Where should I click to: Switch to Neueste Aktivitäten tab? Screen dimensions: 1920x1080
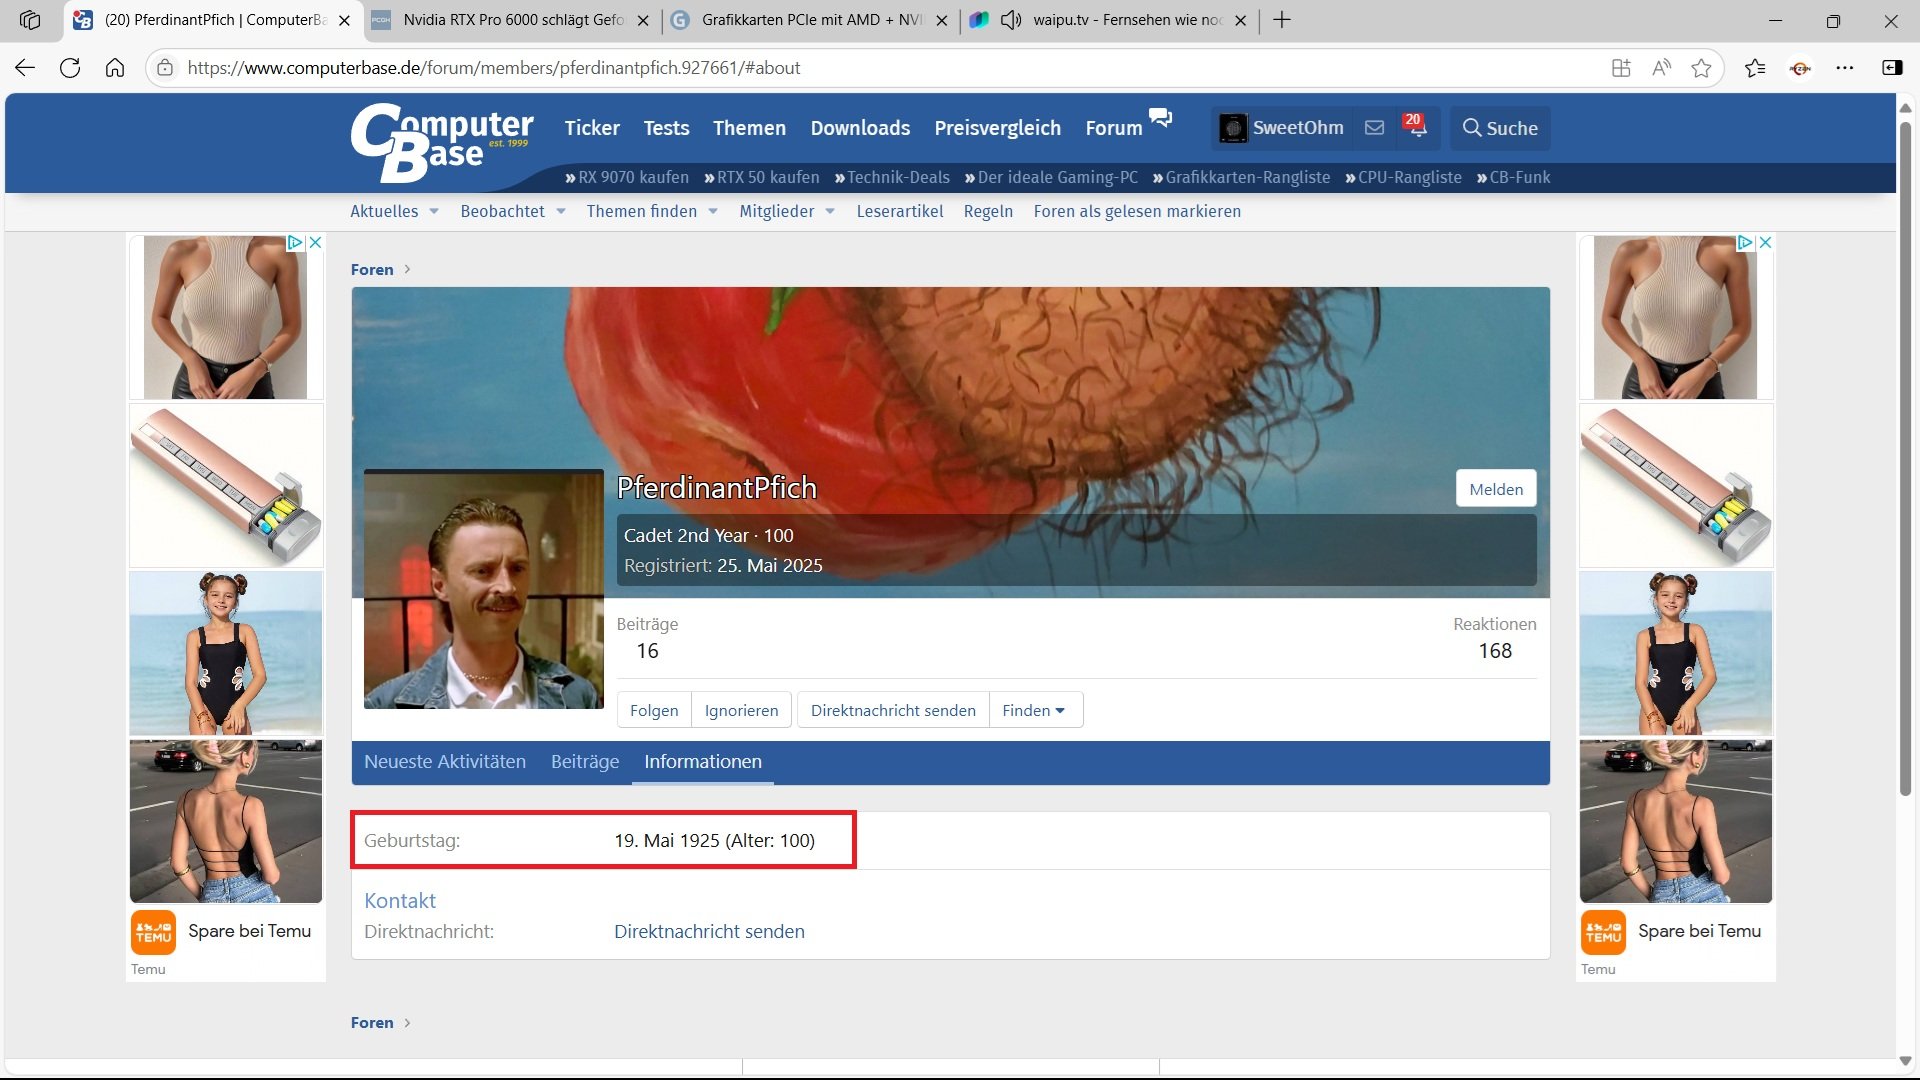click(x=444, y=762)
